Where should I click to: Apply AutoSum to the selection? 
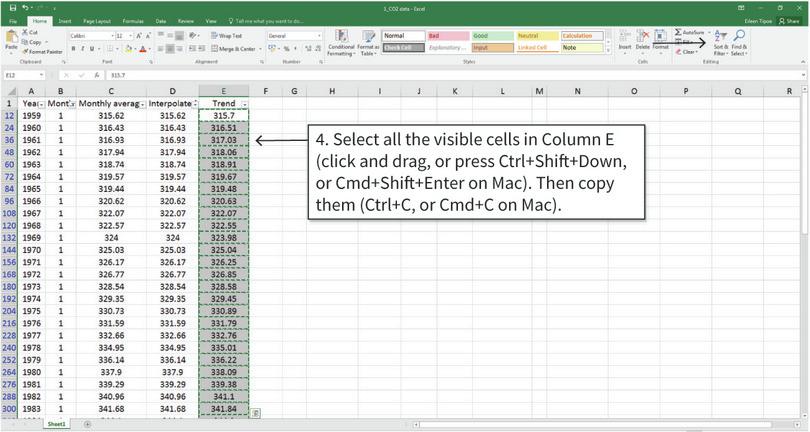690,33
